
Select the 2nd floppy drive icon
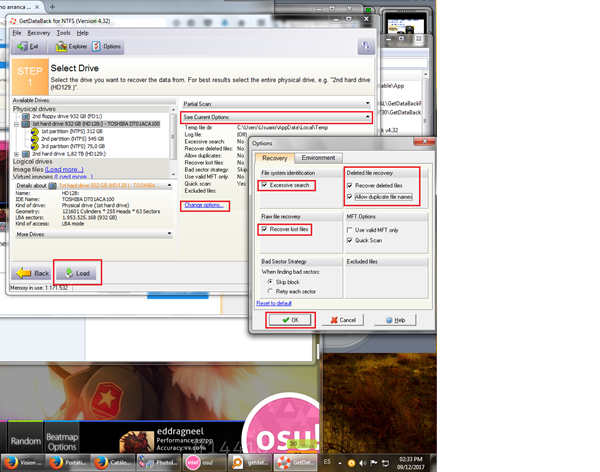tap(26, 116)
